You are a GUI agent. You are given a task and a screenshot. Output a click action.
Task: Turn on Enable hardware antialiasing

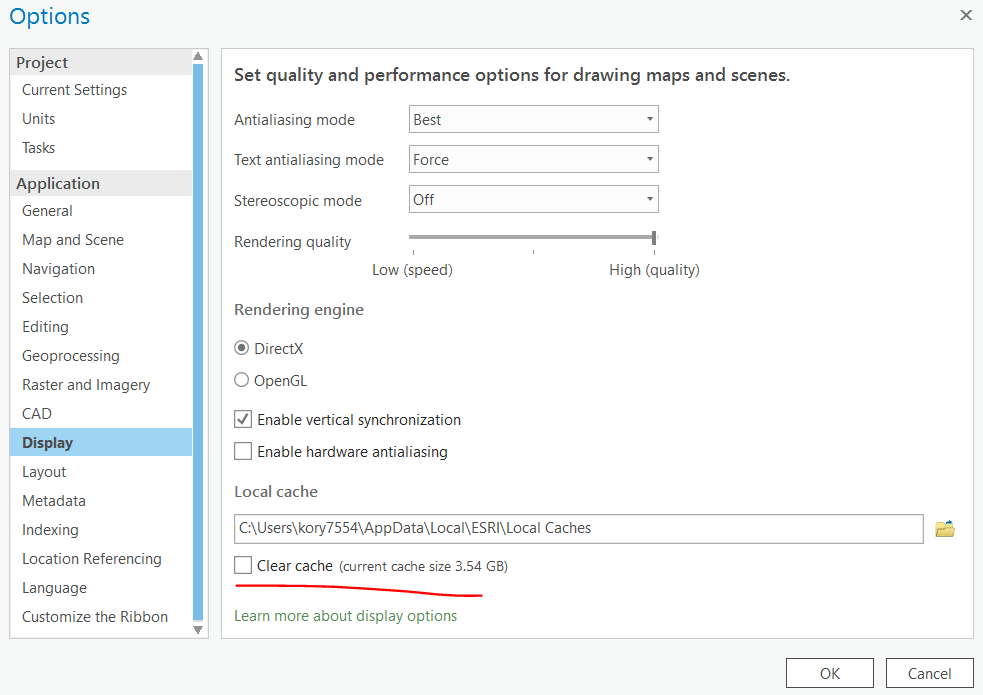coord(243,451)
